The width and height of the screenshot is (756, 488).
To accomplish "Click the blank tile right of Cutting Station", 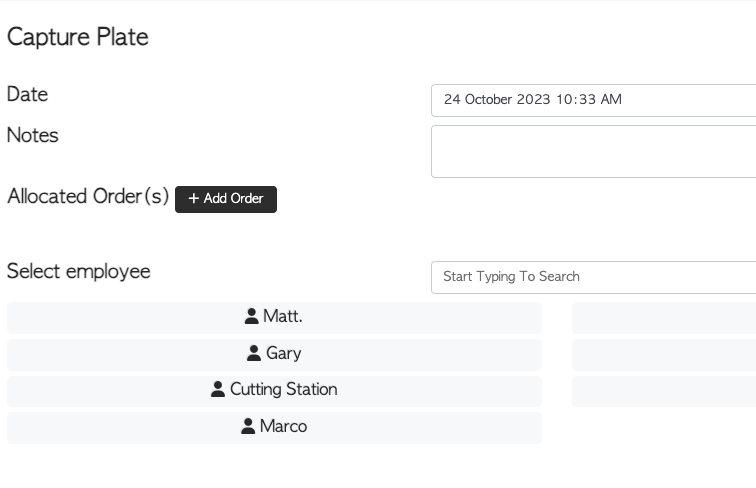I will tap(663, 390).
